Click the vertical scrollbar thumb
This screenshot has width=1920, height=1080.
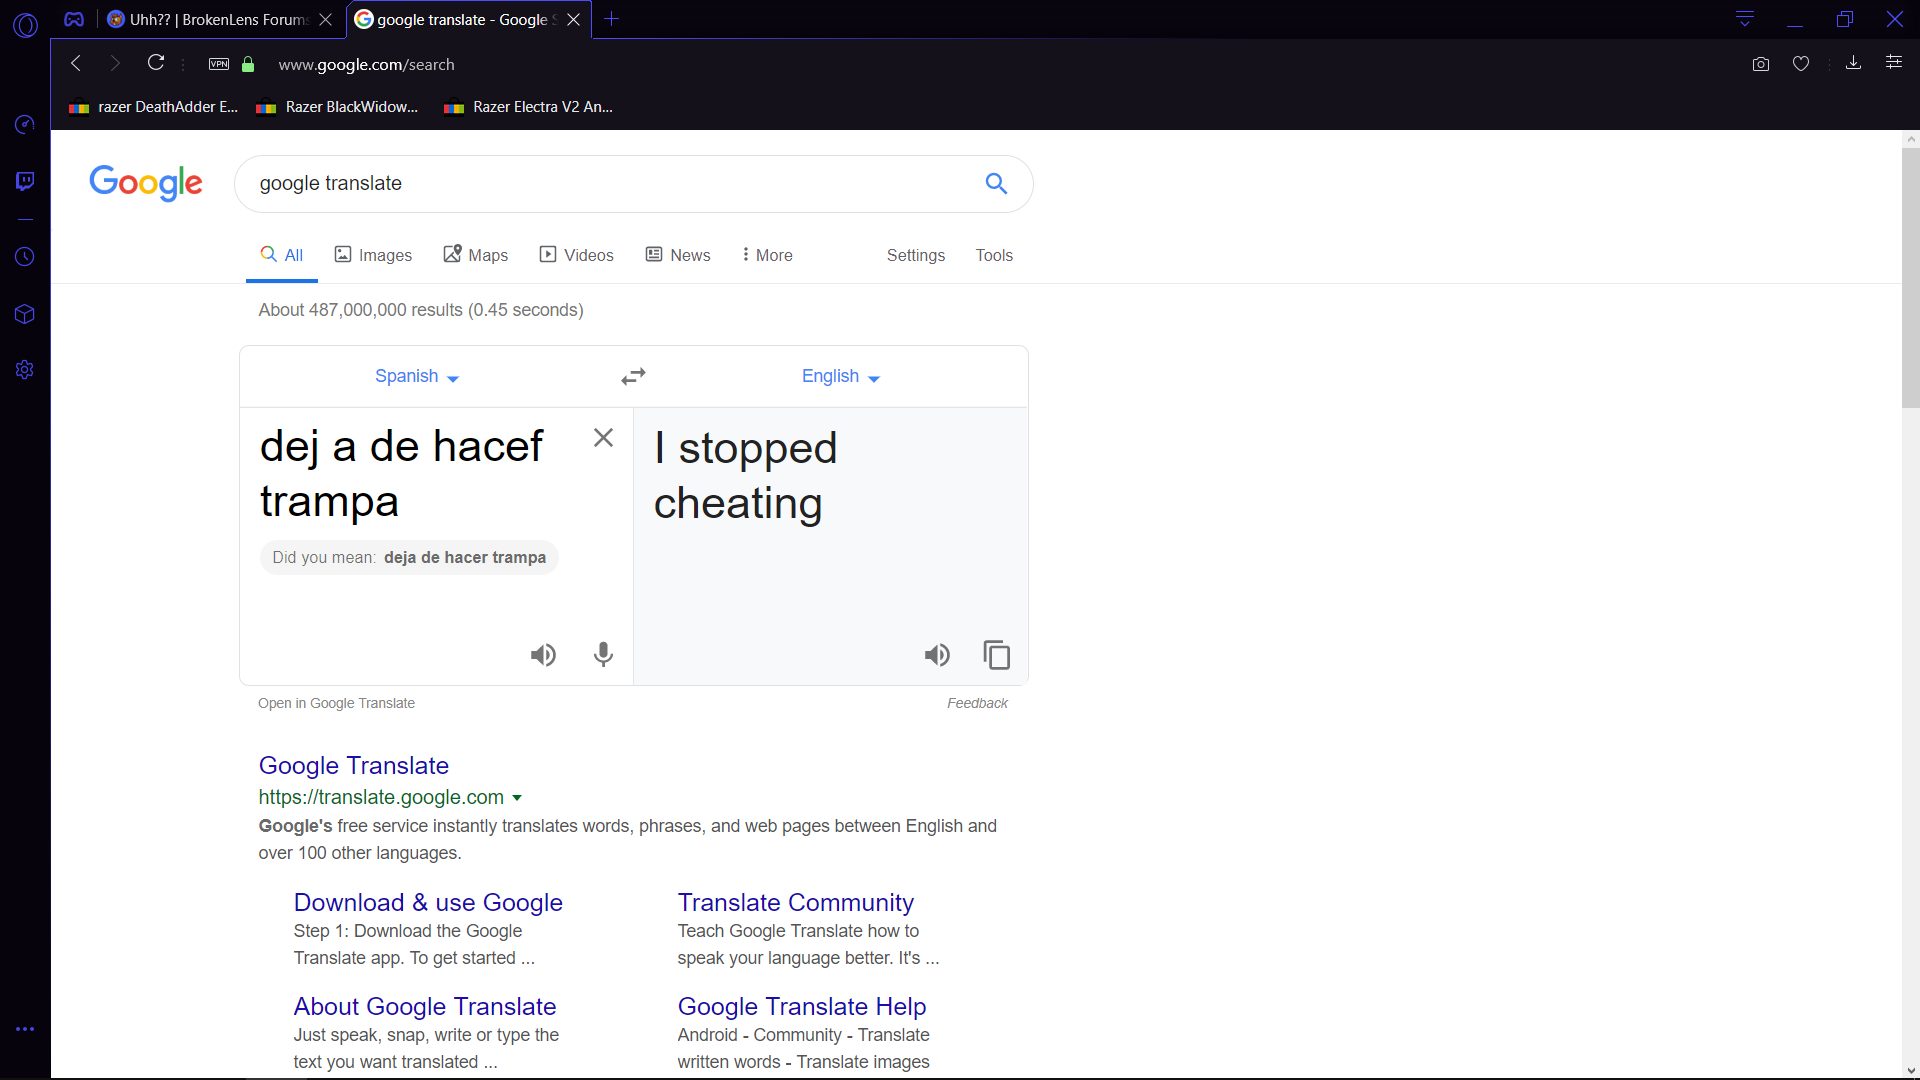1910,278
